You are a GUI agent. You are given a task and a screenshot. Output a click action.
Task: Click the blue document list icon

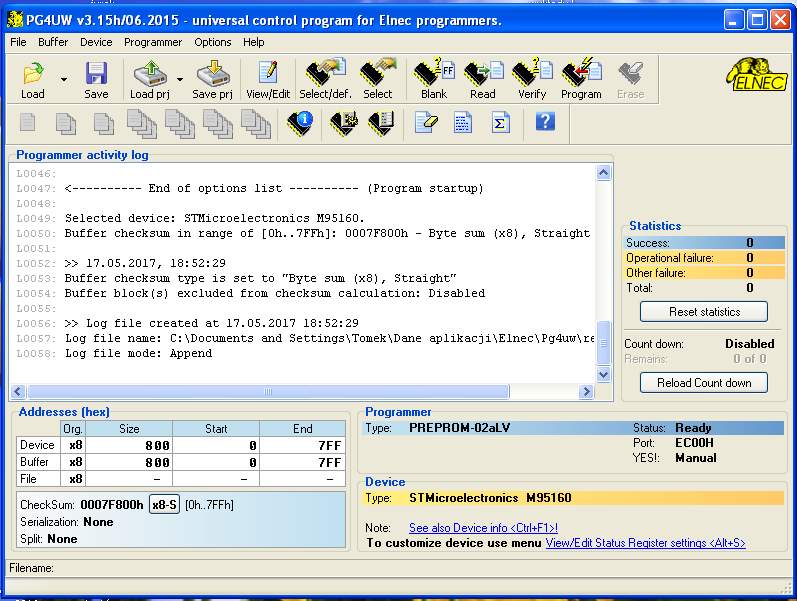[x=463, y=123]
